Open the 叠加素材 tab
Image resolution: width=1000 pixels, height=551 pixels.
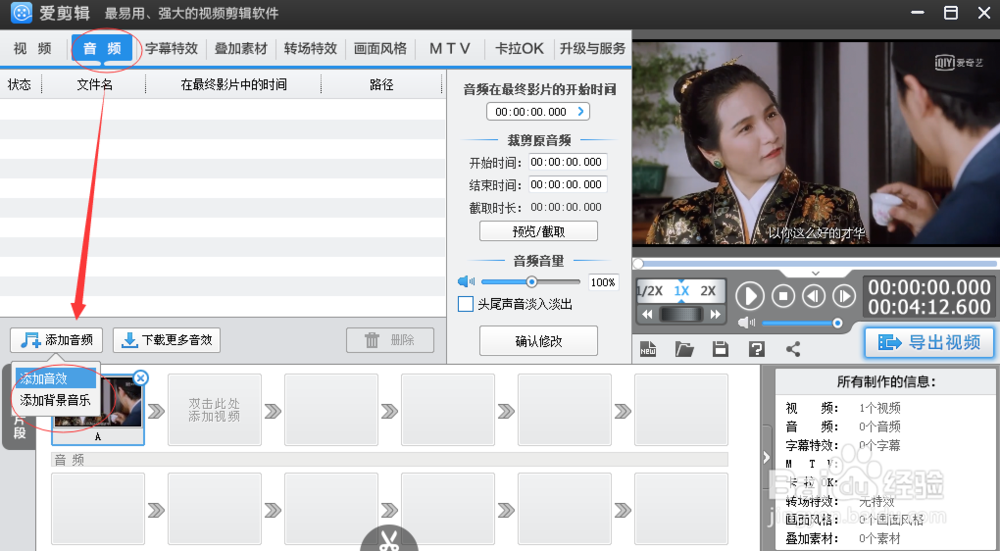(x=241, y=48)
